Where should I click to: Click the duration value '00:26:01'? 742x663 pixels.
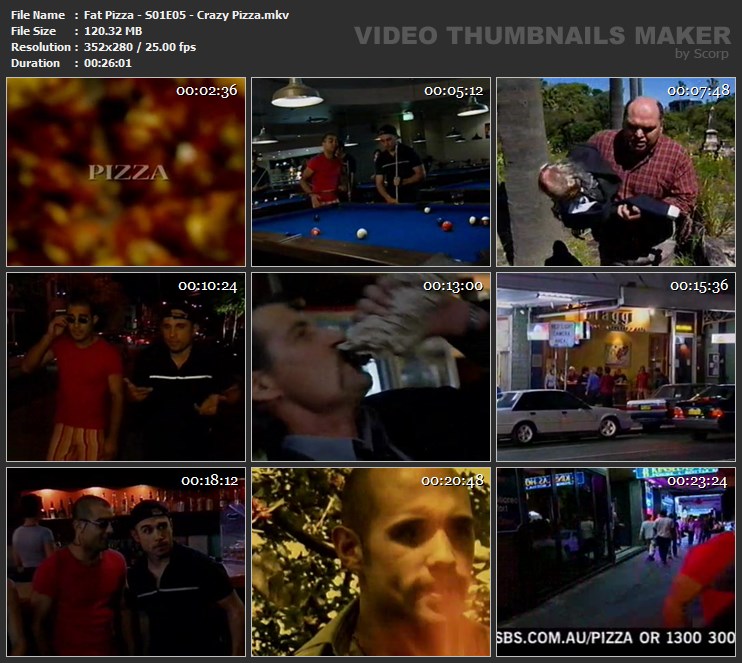(x=108, y=63)
